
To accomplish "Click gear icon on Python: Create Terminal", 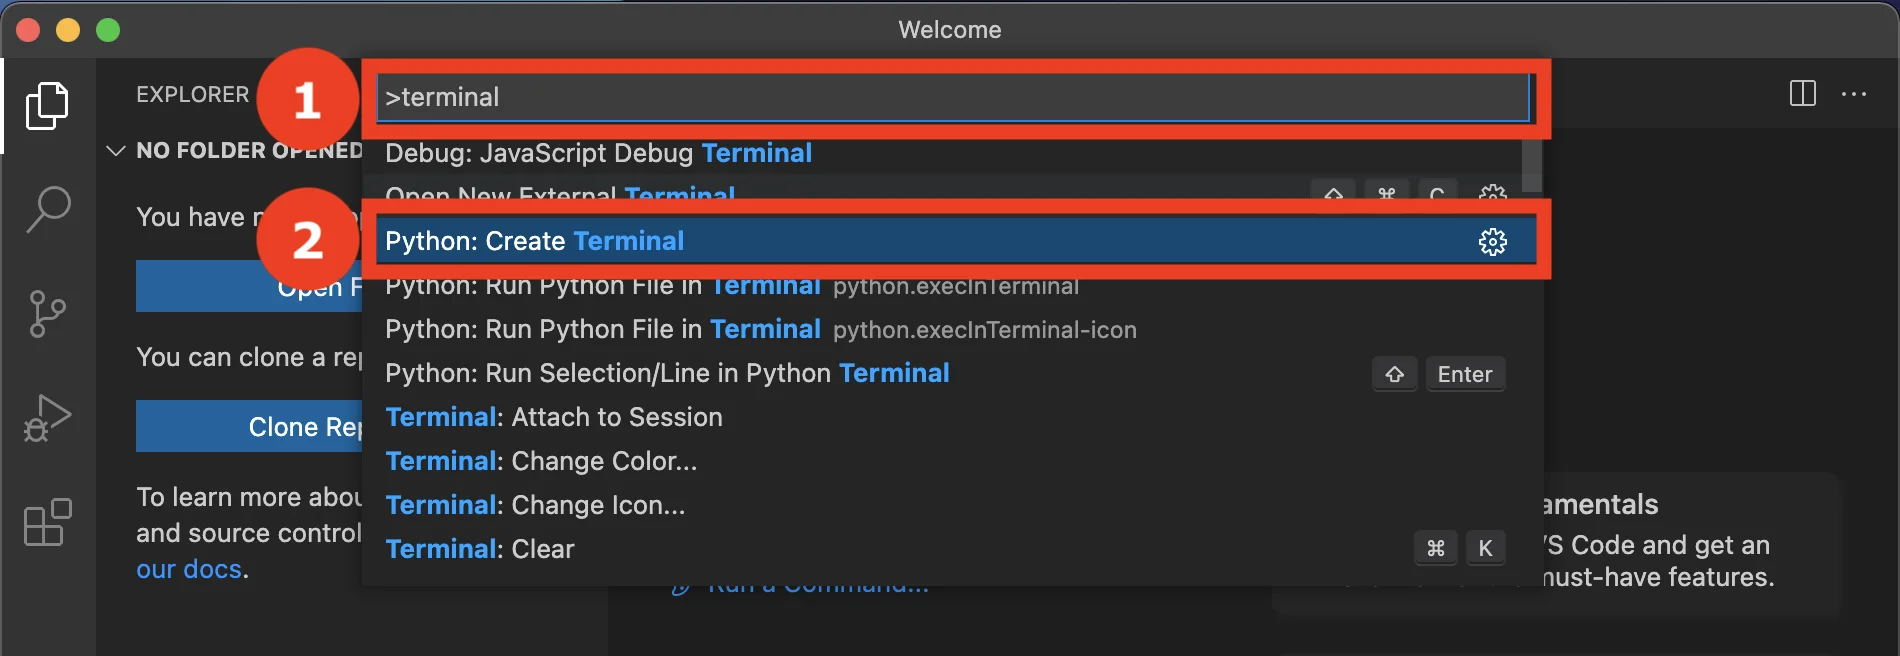I will click(1492, 242).
